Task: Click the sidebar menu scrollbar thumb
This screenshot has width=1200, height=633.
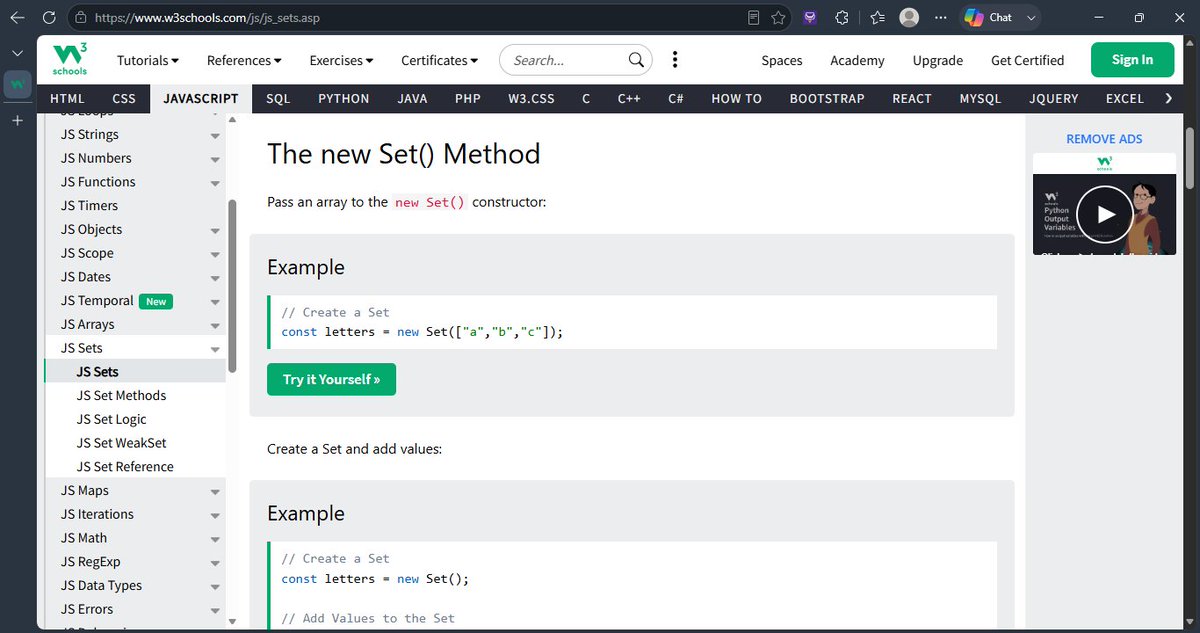Action: (232, 285)
